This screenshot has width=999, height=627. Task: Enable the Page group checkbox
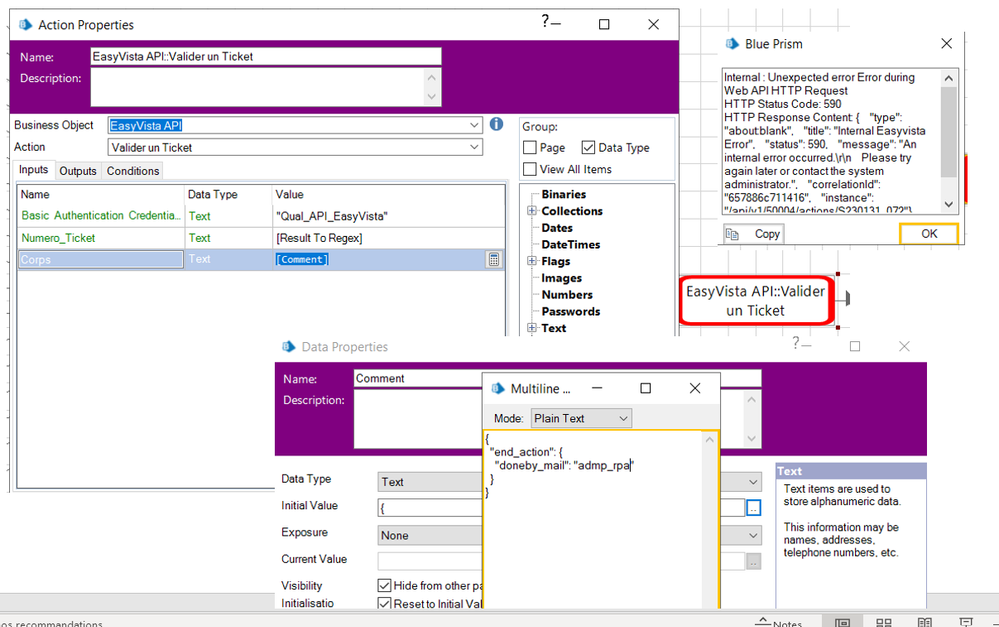tap(530, 148)
